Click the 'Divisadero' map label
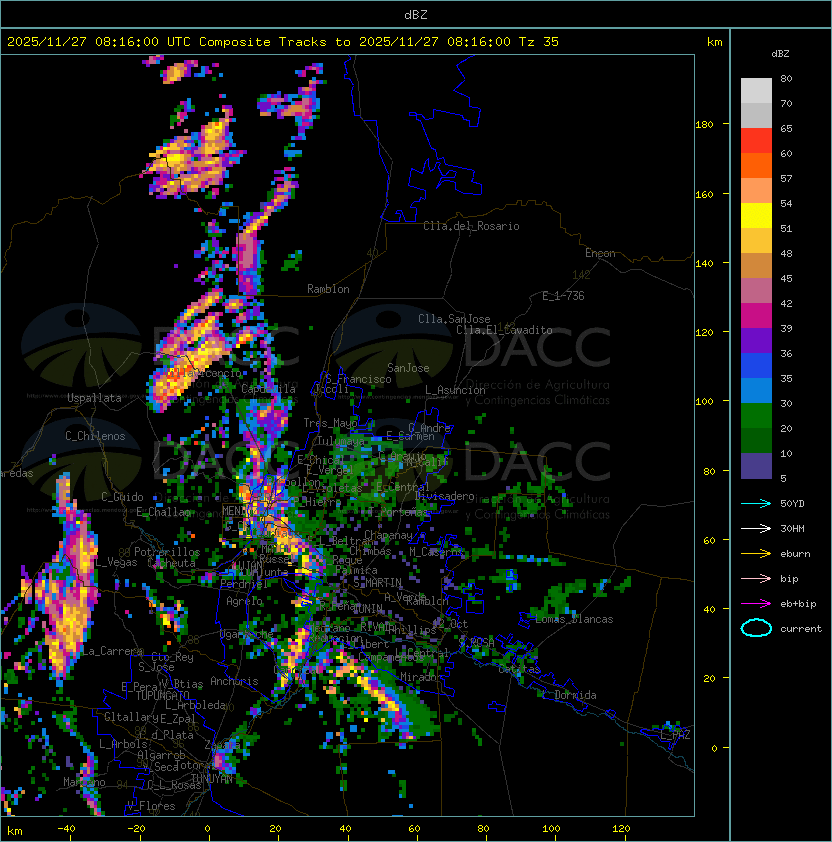832x842 pixels. (x=444, y=496)
